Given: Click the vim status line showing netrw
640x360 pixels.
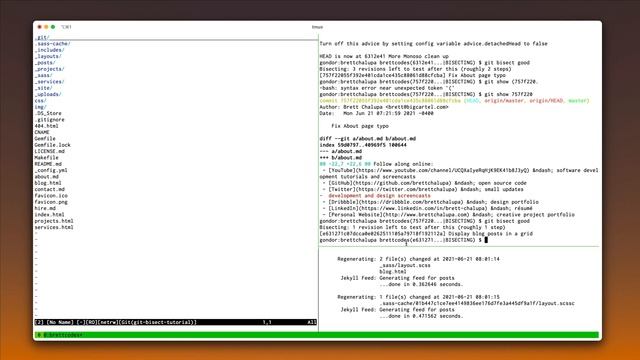Looking at the screenshot, I should (x=176, y=322).
